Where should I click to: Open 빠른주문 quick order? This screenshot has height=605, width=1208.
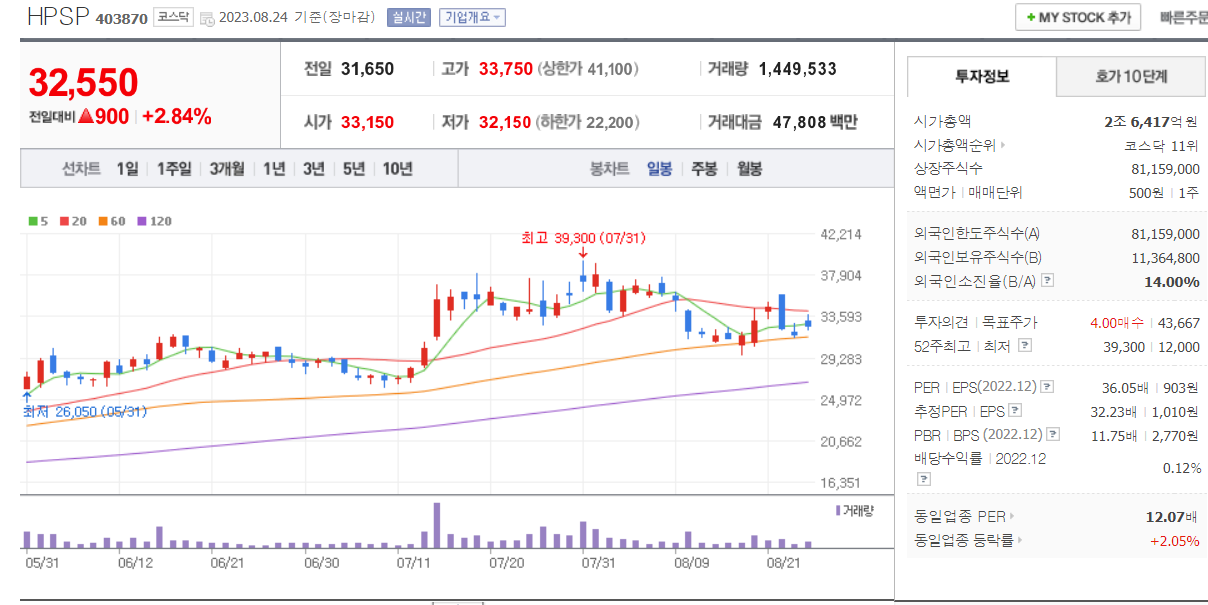pyautogui.click(x=1185, y=17)
